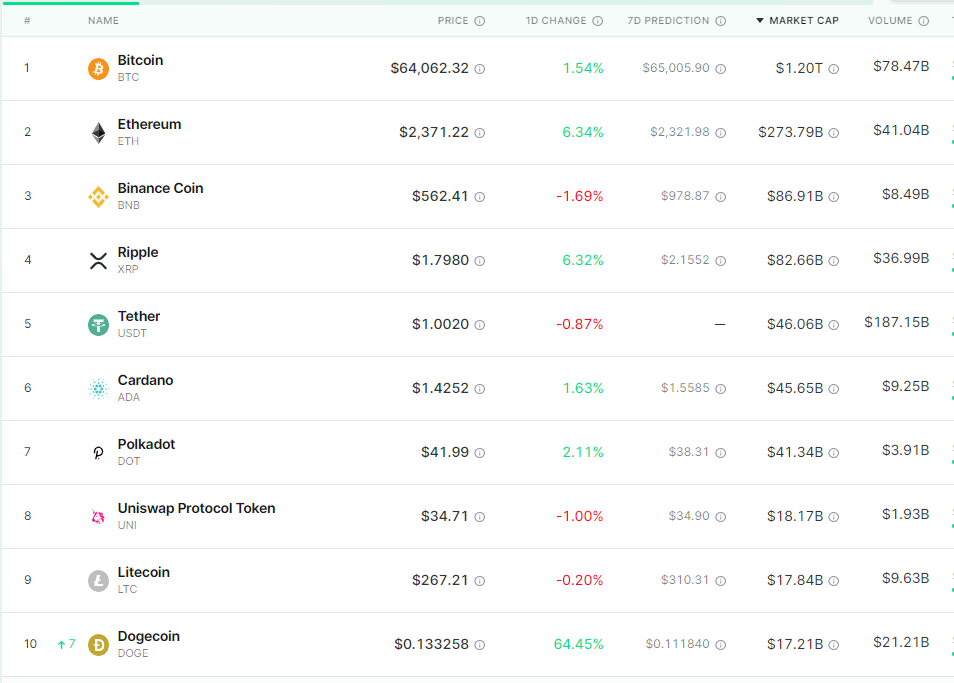This screenshot has width=954, height=683.
Task: Click Tether's volume value $187.15B
Action: pyautogui.click(x=897, y=322)
